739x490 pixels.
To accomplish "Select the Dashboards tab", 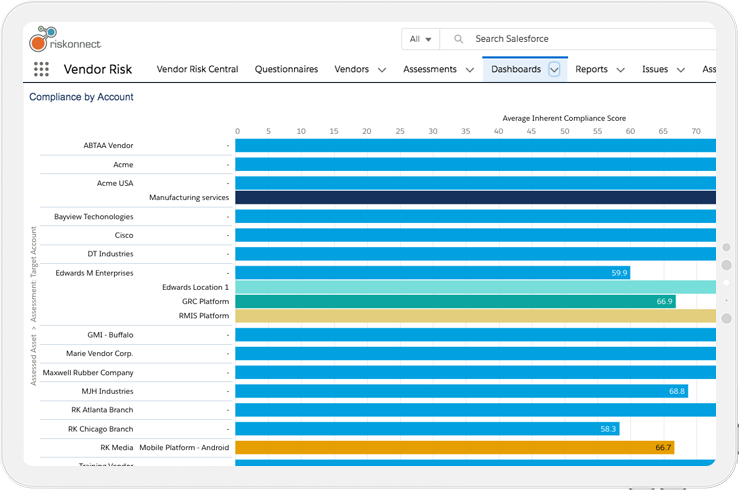I will 516,69.
